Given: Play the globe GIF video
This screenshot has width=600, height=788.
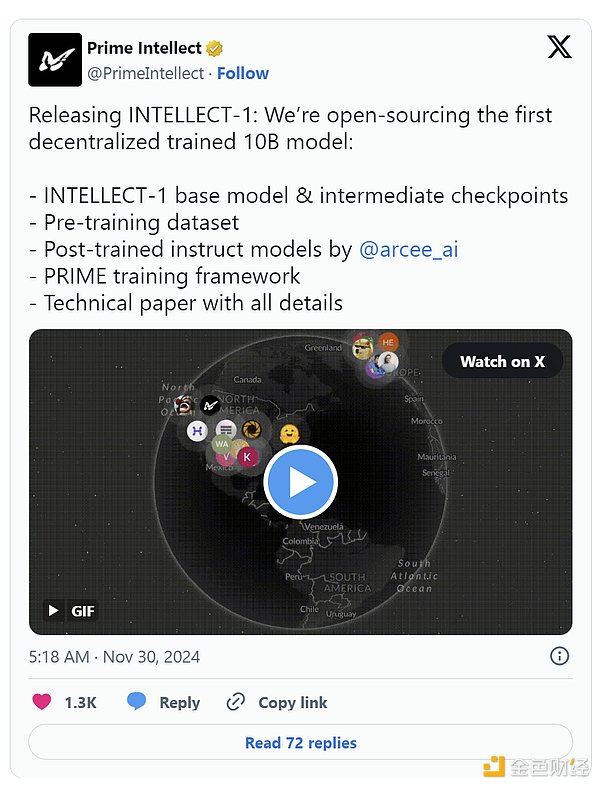Looking at the screenshot, I should [300, 482].
